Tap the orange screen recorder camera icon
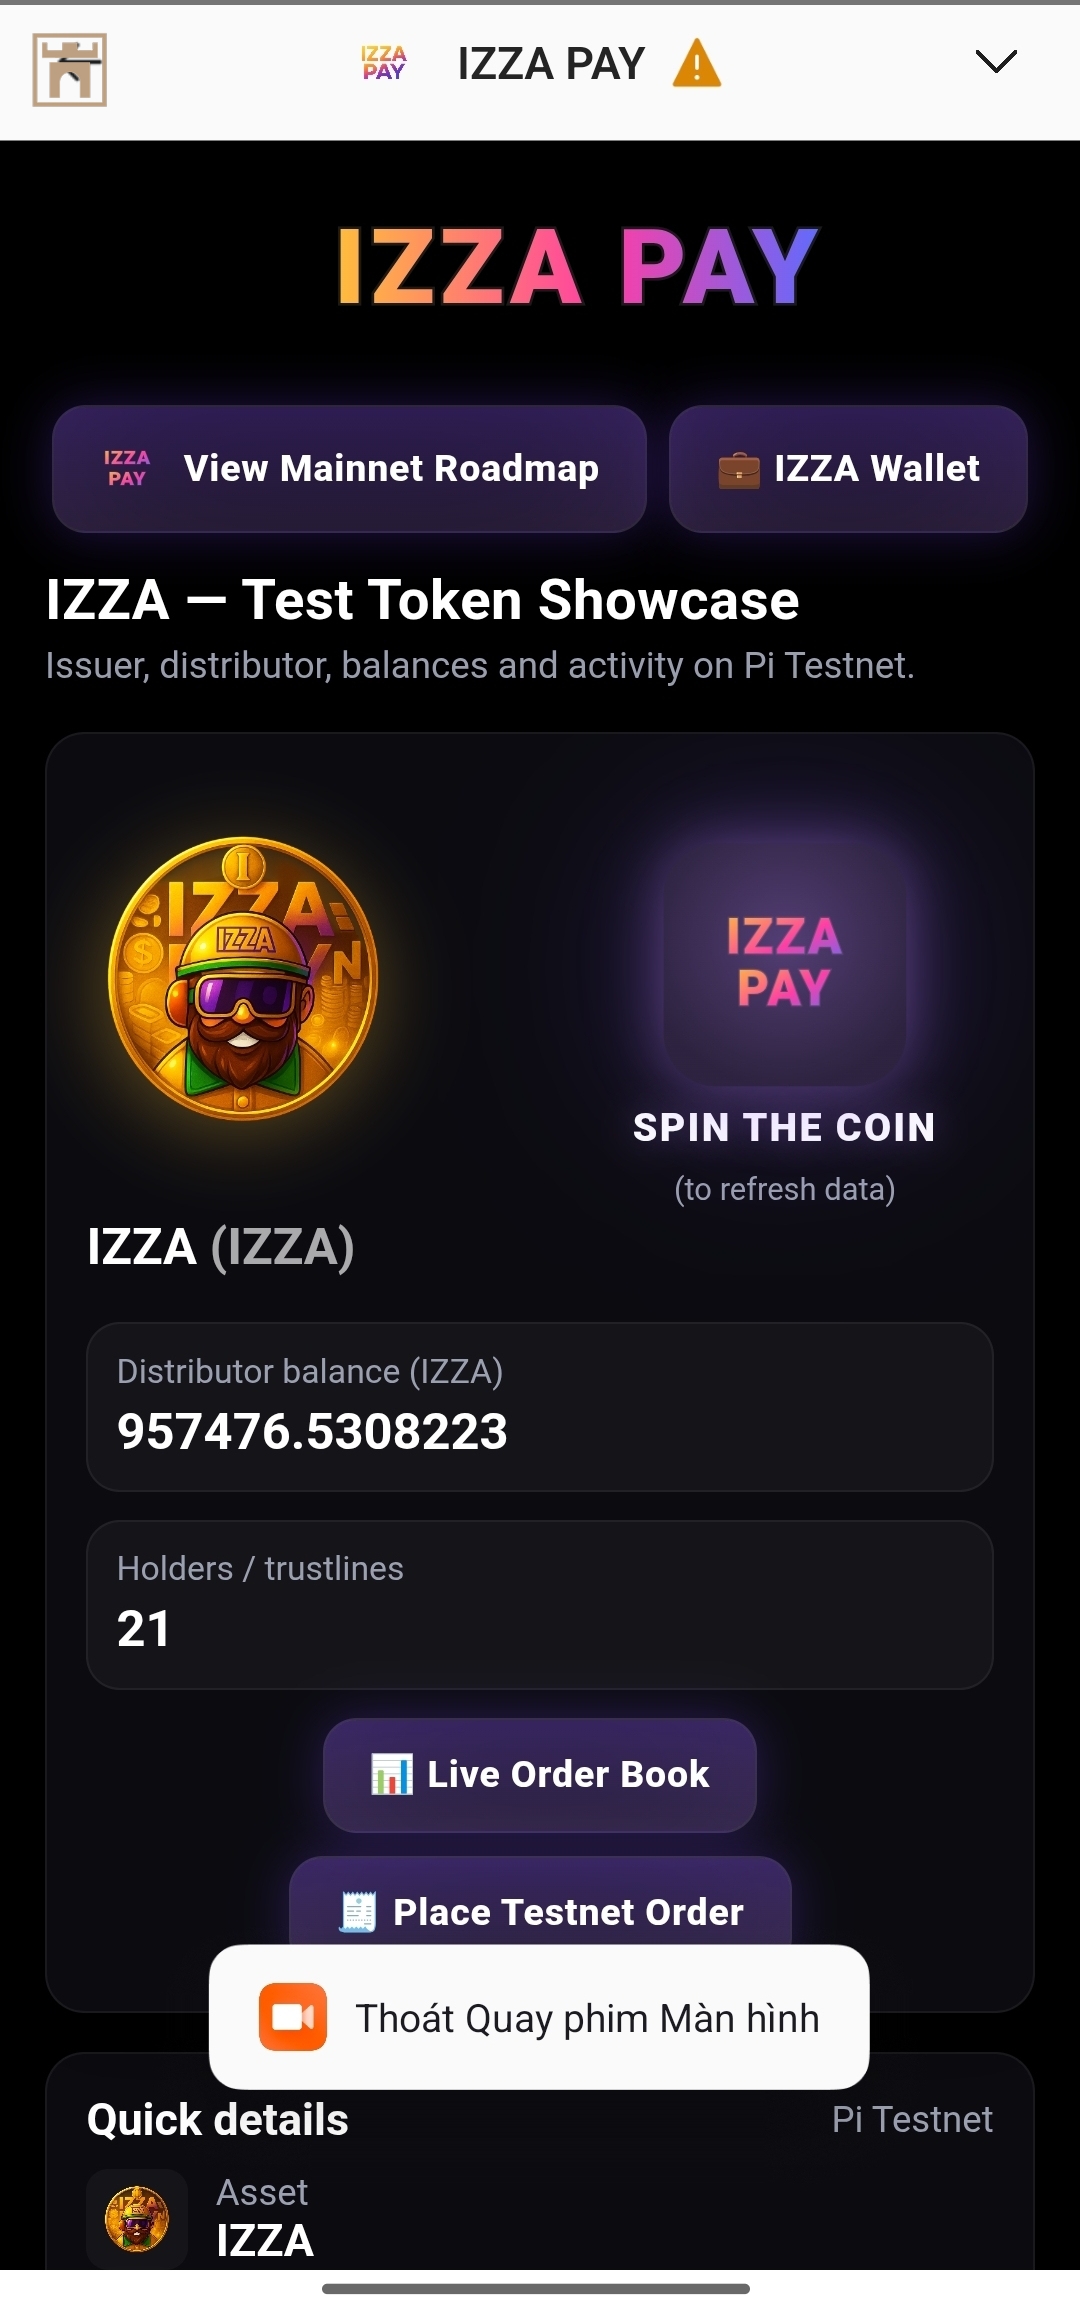The width and height of the screenshot is (1080, 2315). (x=293, y=2017)
